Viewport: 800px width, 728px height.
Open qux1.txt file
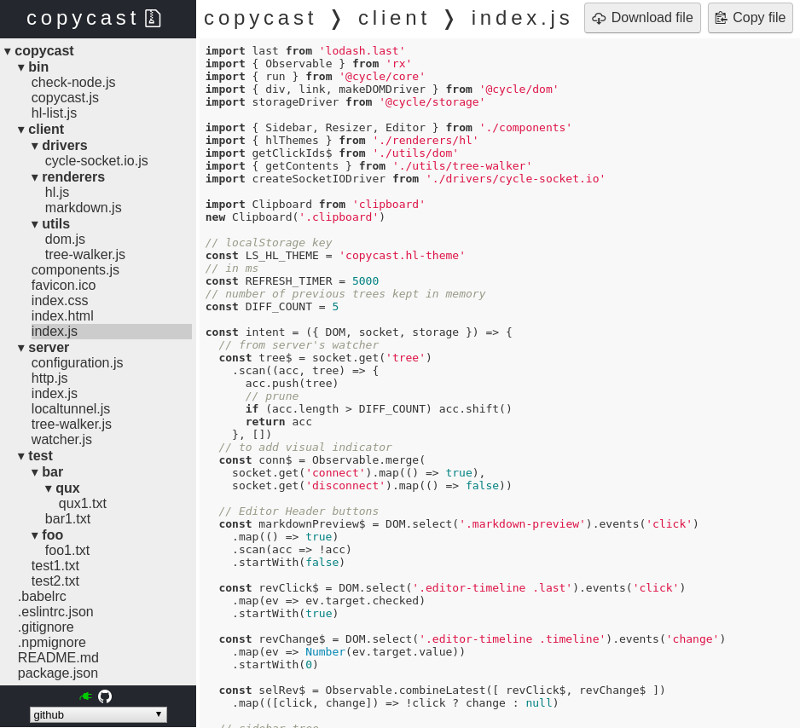(x=82, y=504)
